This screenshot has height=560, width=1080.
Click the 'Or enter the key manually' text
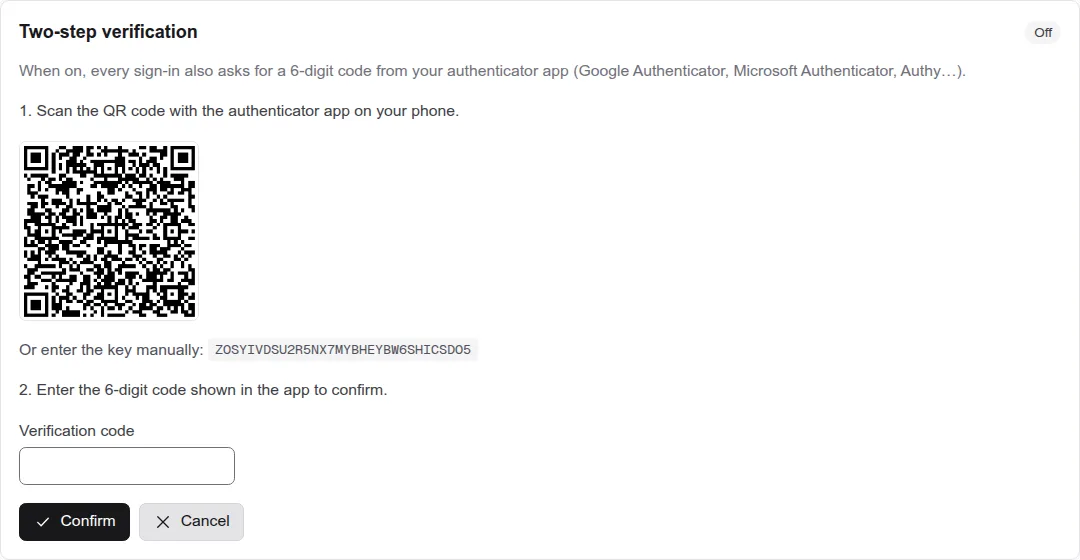(x=111, y=350)
